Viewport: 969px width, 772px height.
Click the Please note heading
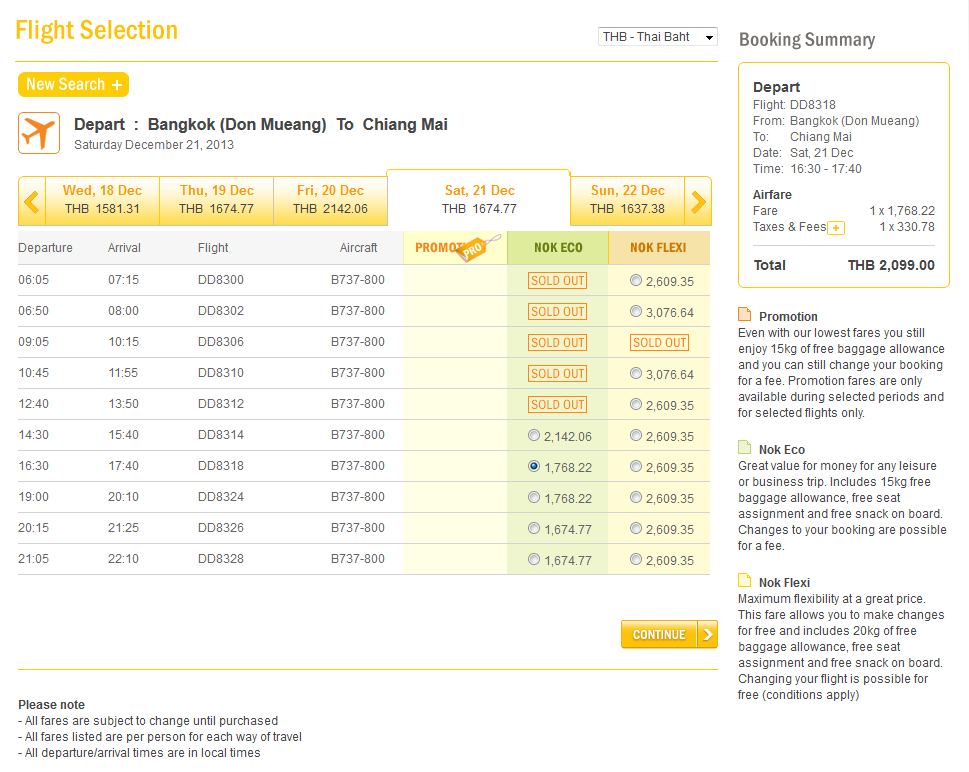point(51,705)
